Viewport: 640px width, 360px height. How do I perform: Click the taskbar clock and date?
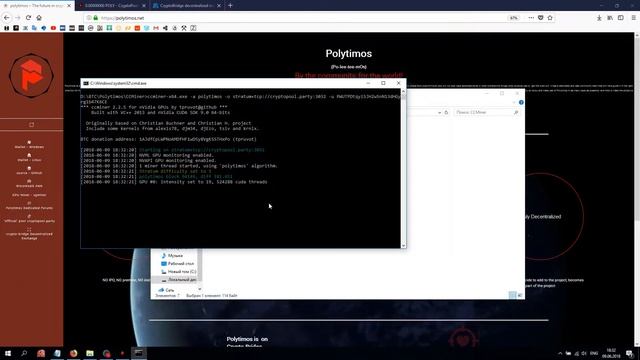click(x=611, y=353)
